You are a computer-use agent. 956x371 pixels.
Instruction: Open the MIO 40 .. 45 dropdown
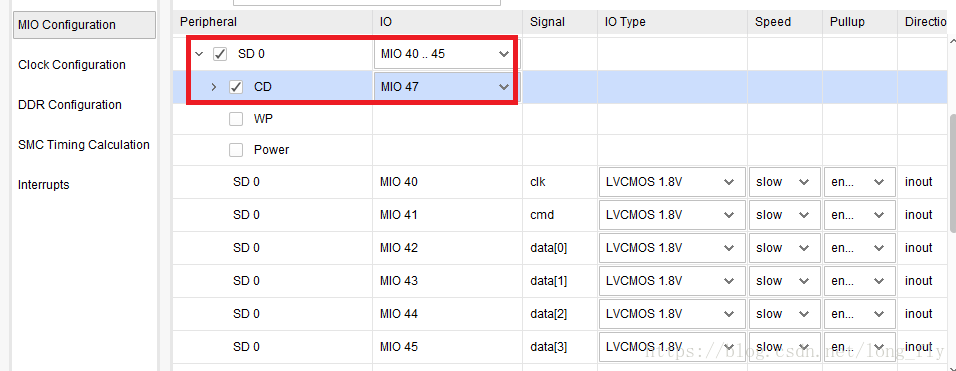coord(444,54)
